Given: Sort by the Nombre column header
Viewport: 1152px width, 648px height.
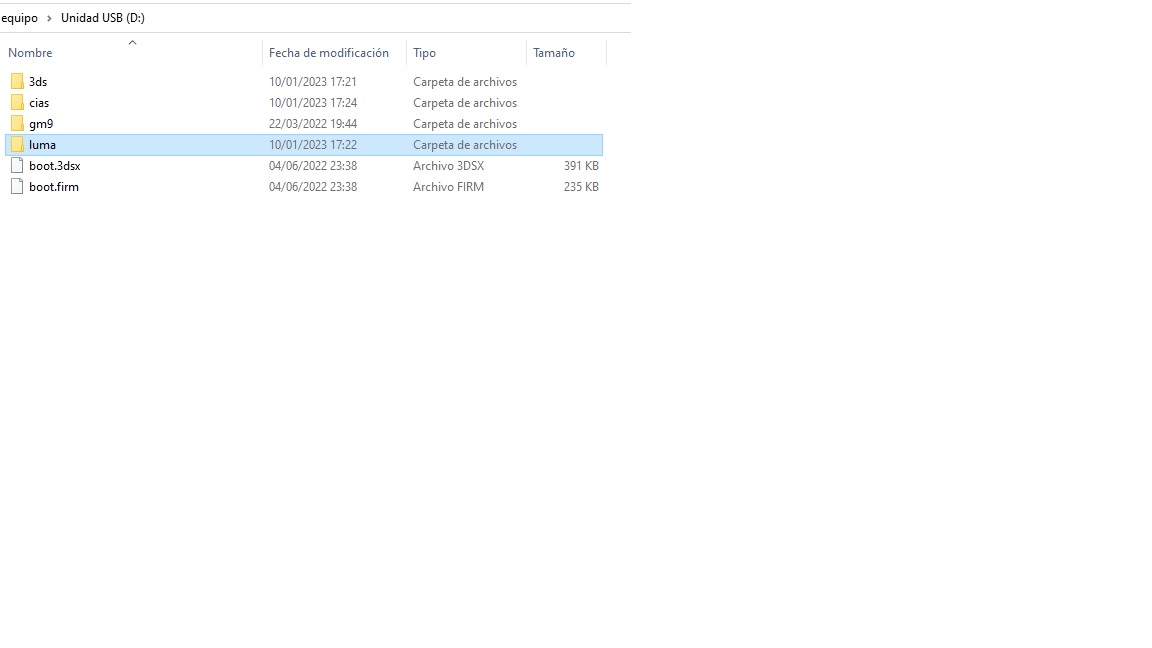Looking at the screenshot, I should click(30, 53).
